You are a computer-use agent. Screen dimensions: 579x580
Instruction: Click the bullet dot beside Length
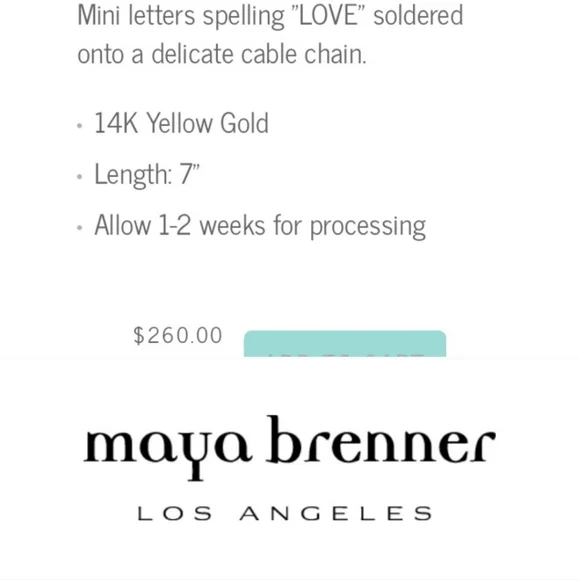(x=80, y=177)
